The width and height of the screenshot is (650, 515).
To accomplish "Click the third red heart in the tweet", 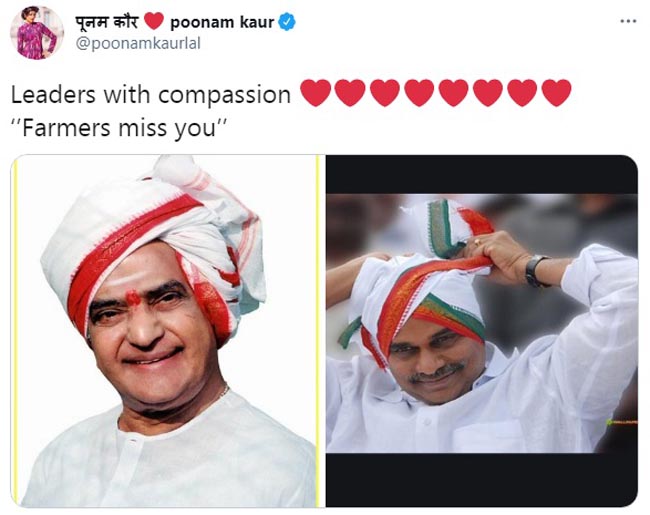I will (385, 93).
